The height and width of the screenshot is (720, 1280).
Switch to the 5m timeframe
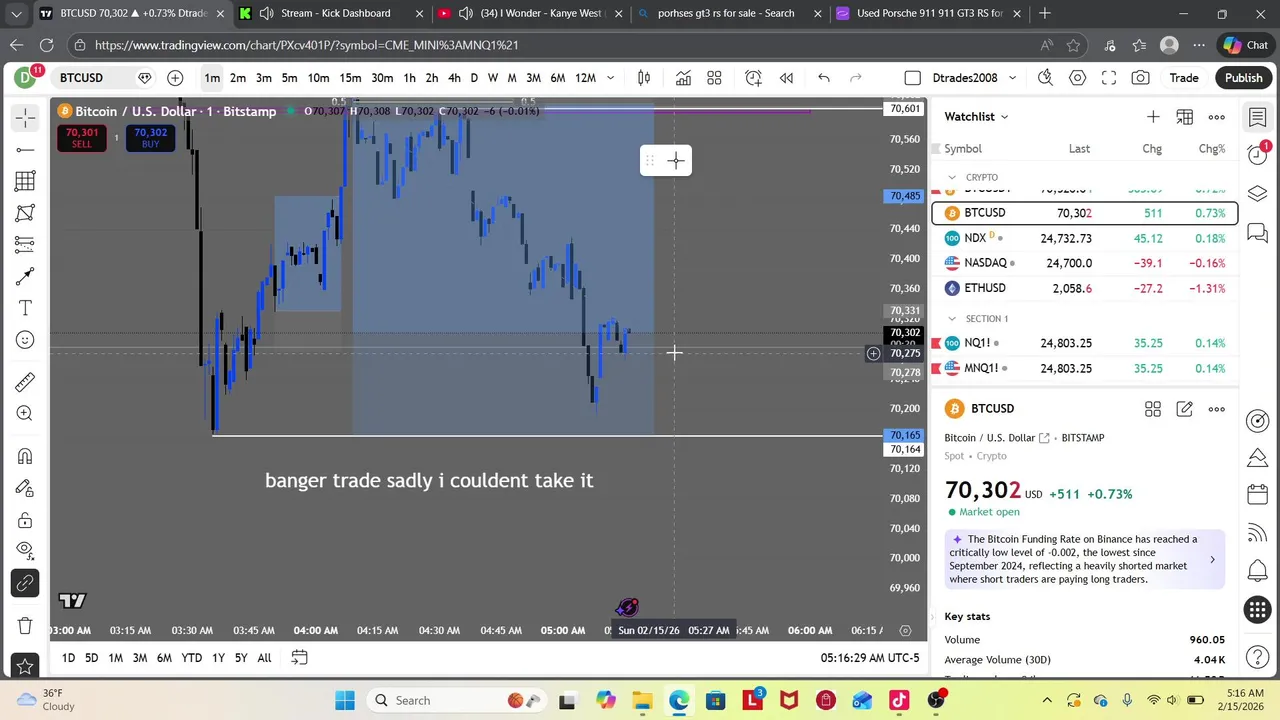[x=289, y=78]
